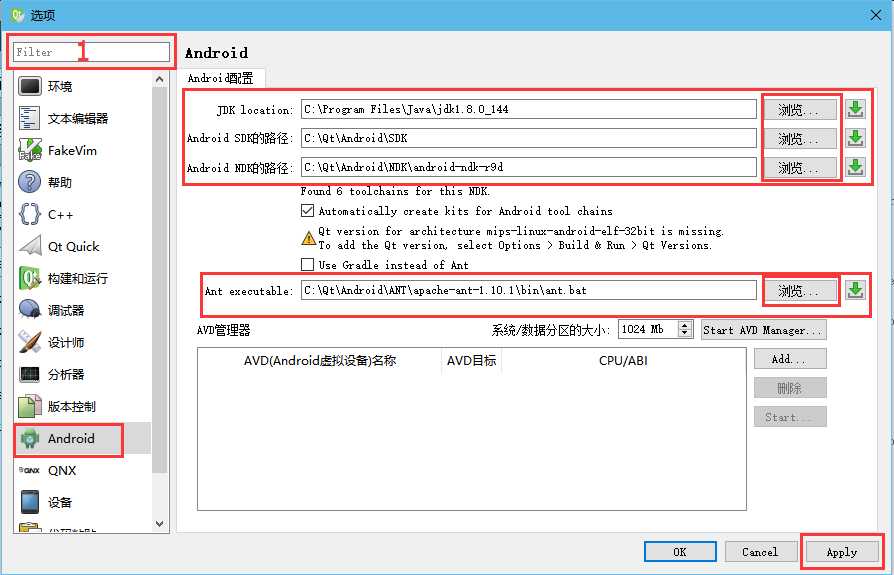Click the Ant executable path field
This screenshot has width=894, height=575.
coord(529,291)
